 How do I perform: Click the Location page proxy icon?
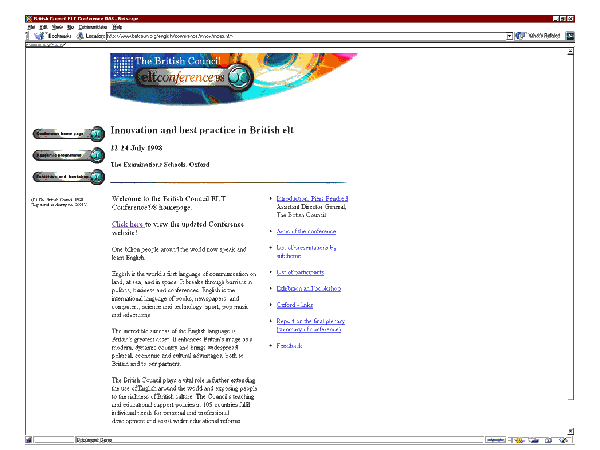pyautogui.click(x=80, y=36)
